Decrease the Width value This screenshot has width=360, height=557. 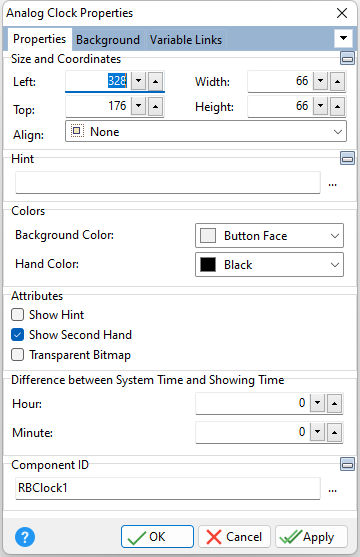coord(320,81)
